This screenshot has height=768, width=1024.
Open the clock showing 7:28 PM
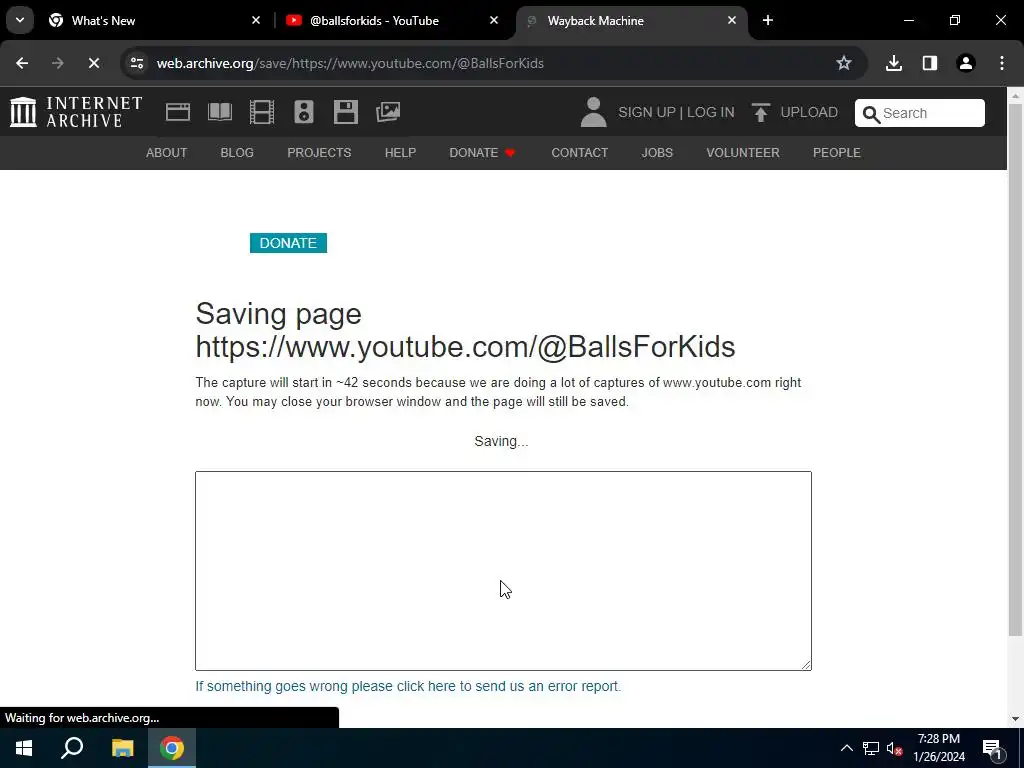(938, 748)
